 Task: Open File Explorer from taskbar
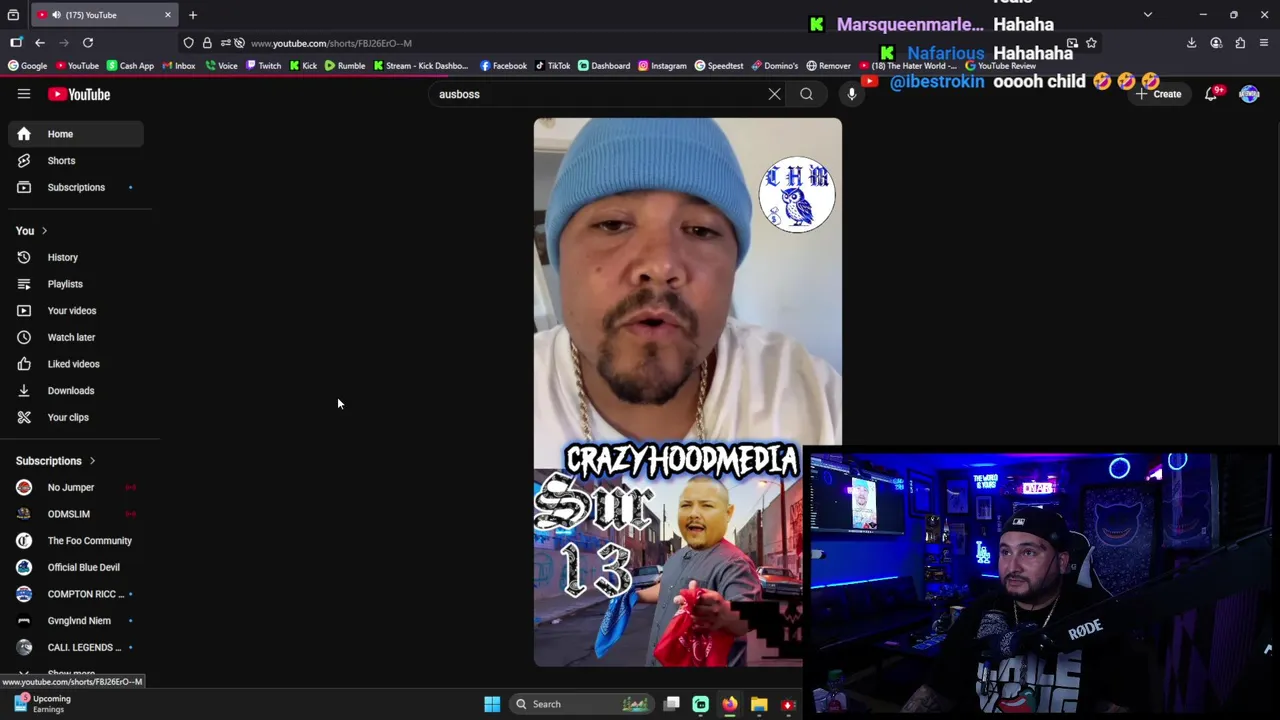point(759,704)
